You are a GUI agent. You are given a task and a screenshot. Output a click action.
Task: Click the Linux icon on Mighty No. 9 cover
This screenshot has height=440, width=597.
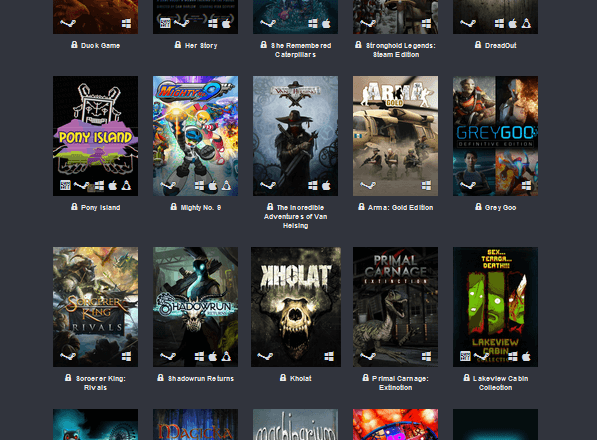(227, 185)
